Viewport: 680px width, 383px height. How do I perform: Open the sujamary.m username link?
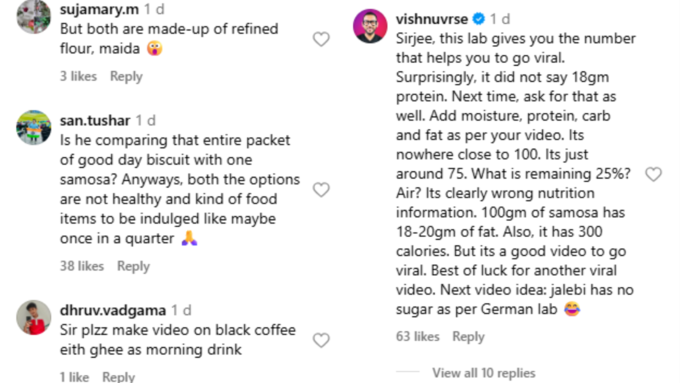point(99,9)
